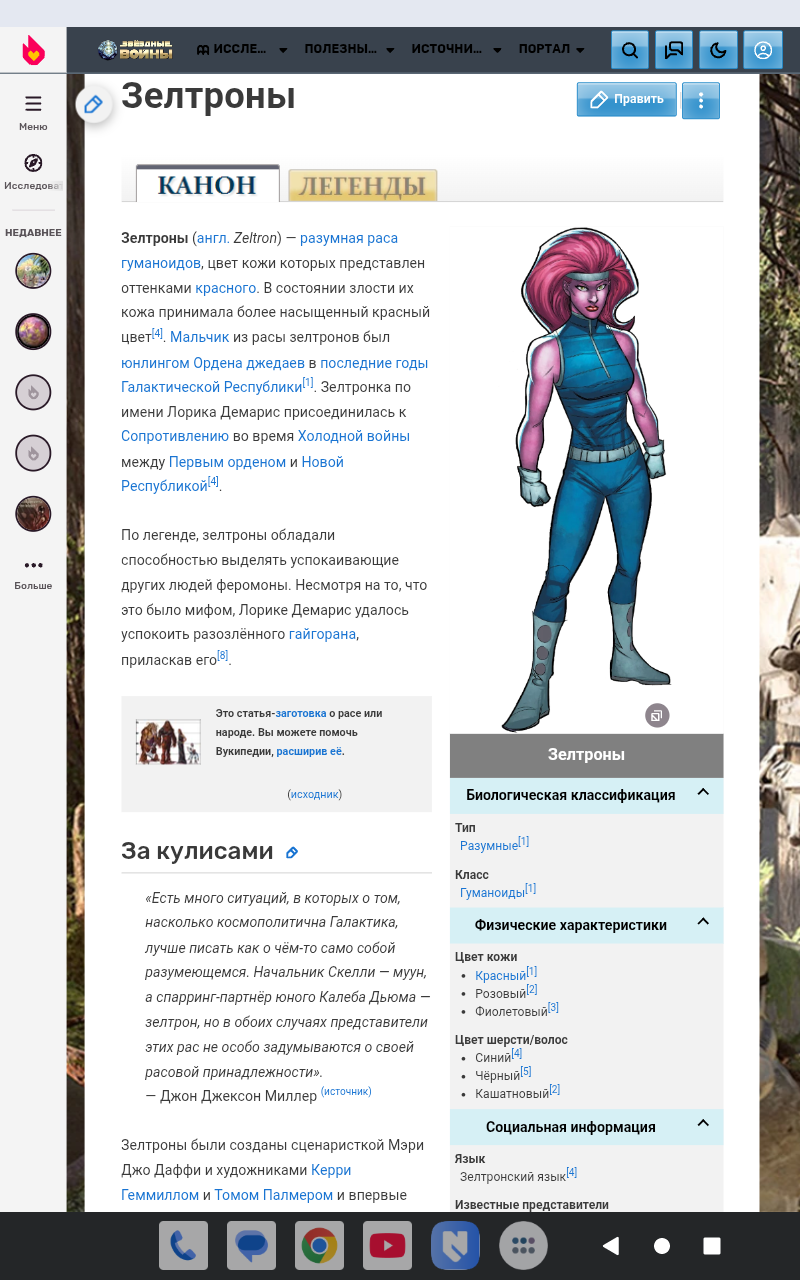The width and height of the screenshot is (800, 1280).
Task: Launch YouTube from the dock
Action: pos(387,1246)
